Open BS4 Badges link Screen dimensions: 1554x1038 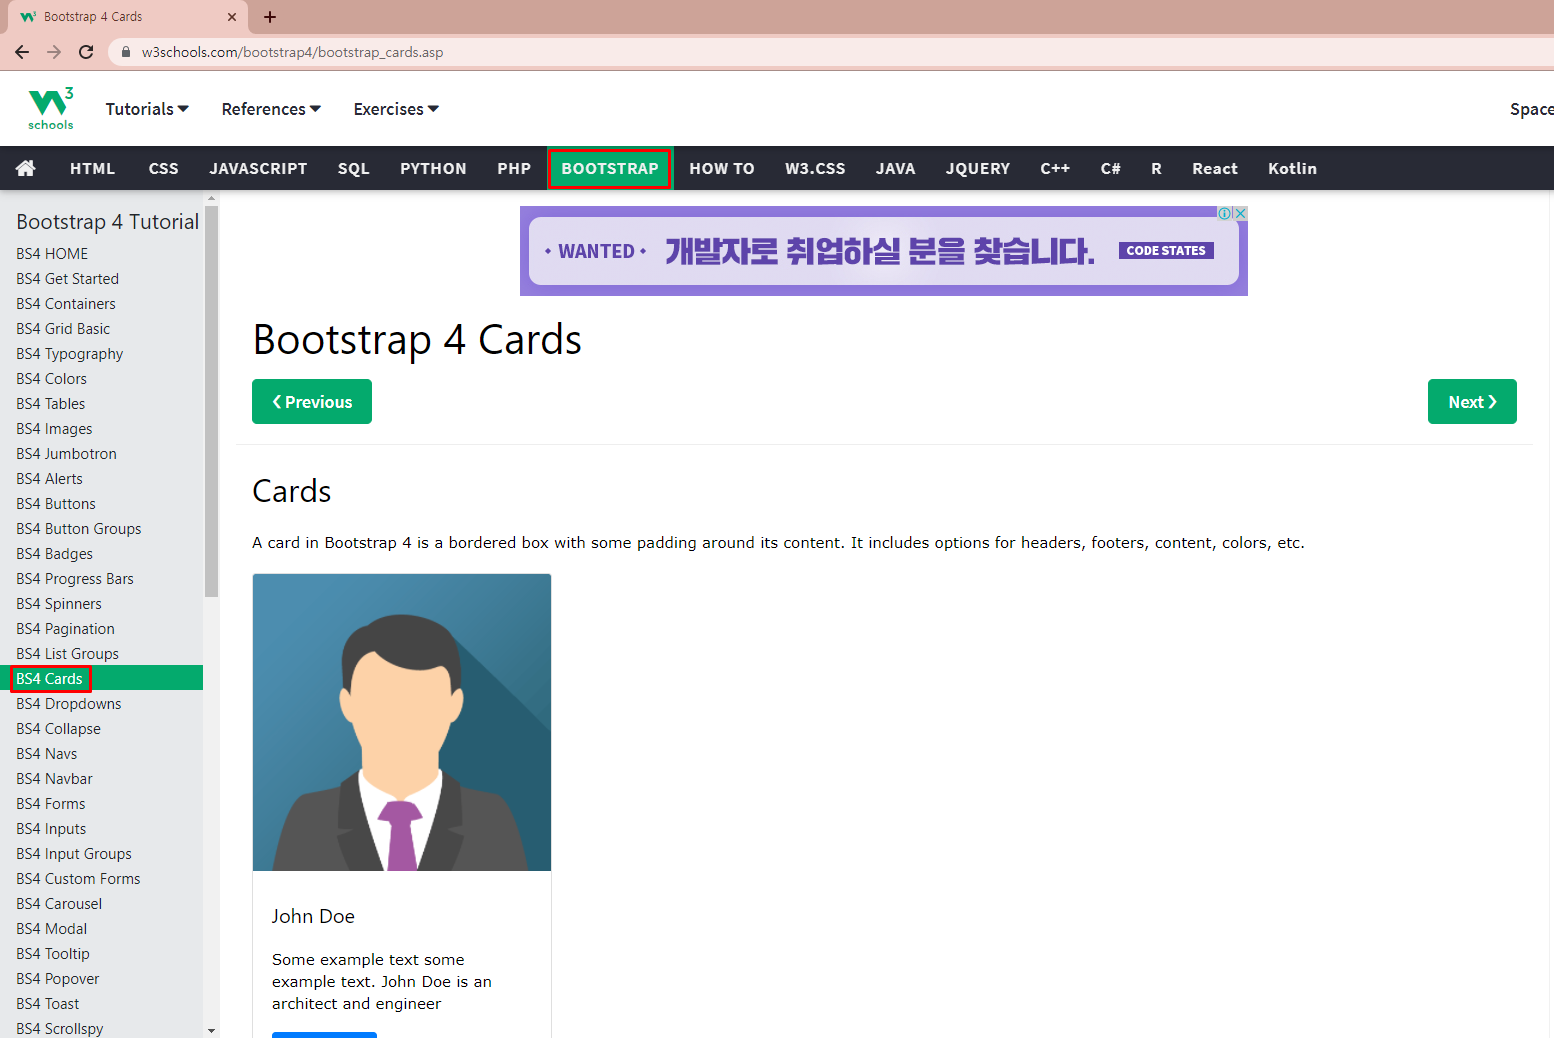tap(54, 554)
